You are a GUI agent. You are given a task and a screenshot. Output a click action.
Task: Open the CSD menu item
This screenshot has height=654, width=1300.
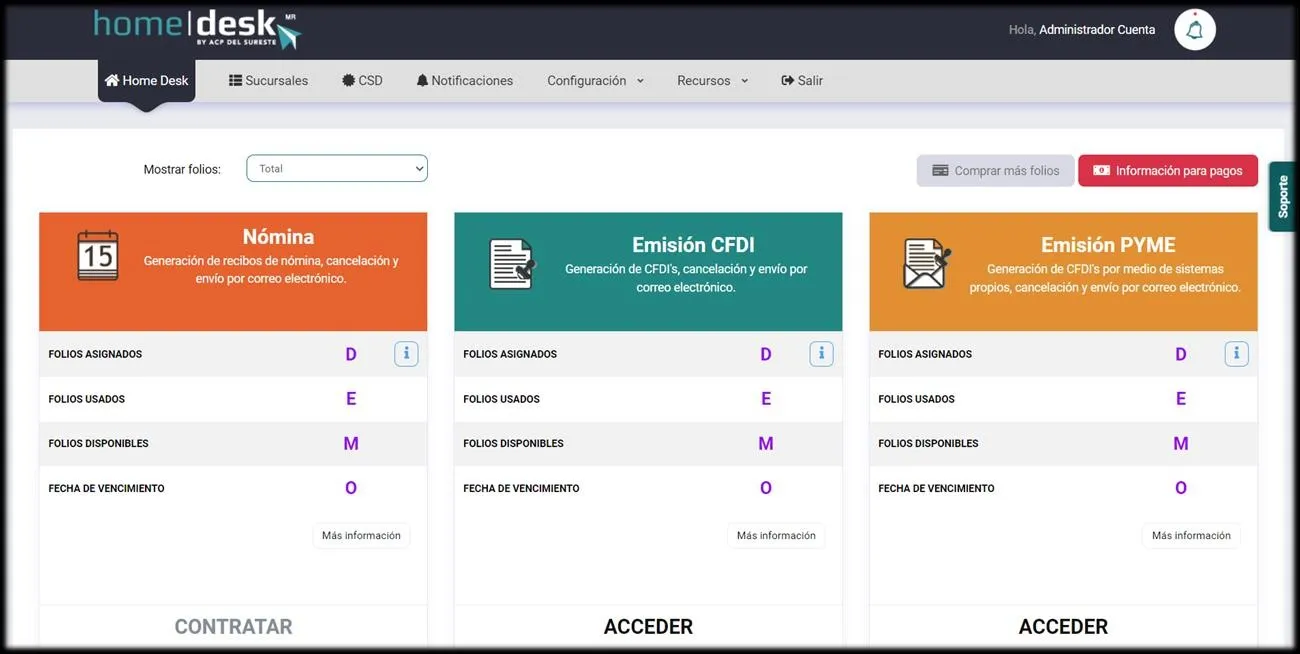pos(362,81)
